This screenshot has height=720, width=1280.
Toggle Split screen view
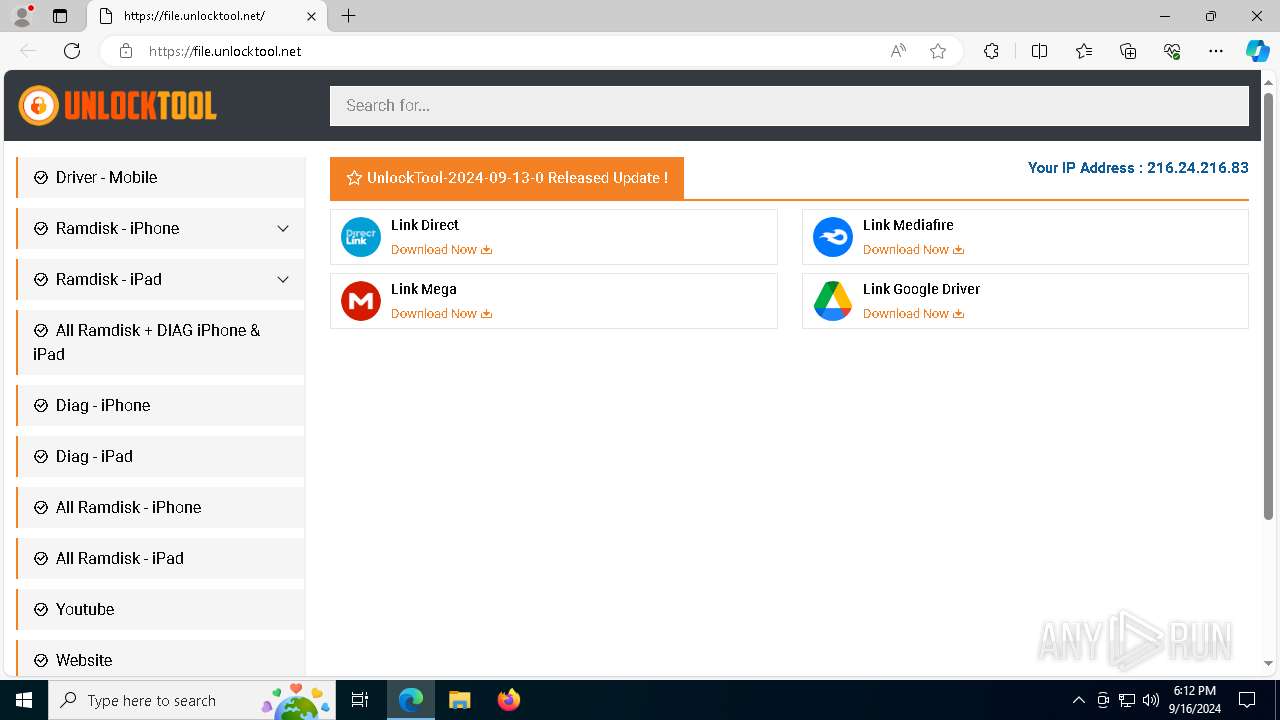1039,51
